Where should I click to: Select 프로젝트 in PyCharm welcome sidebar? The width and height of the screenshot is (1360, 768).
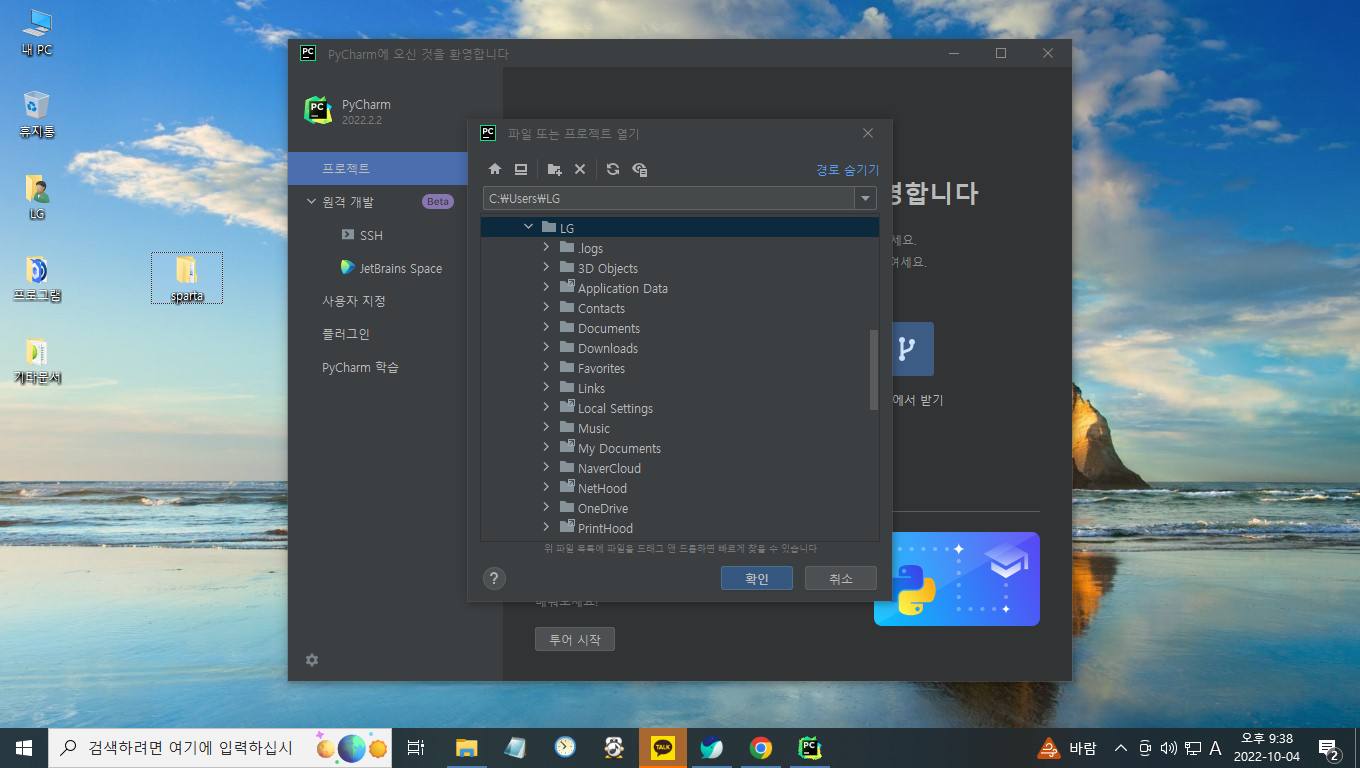coord(378,168)
